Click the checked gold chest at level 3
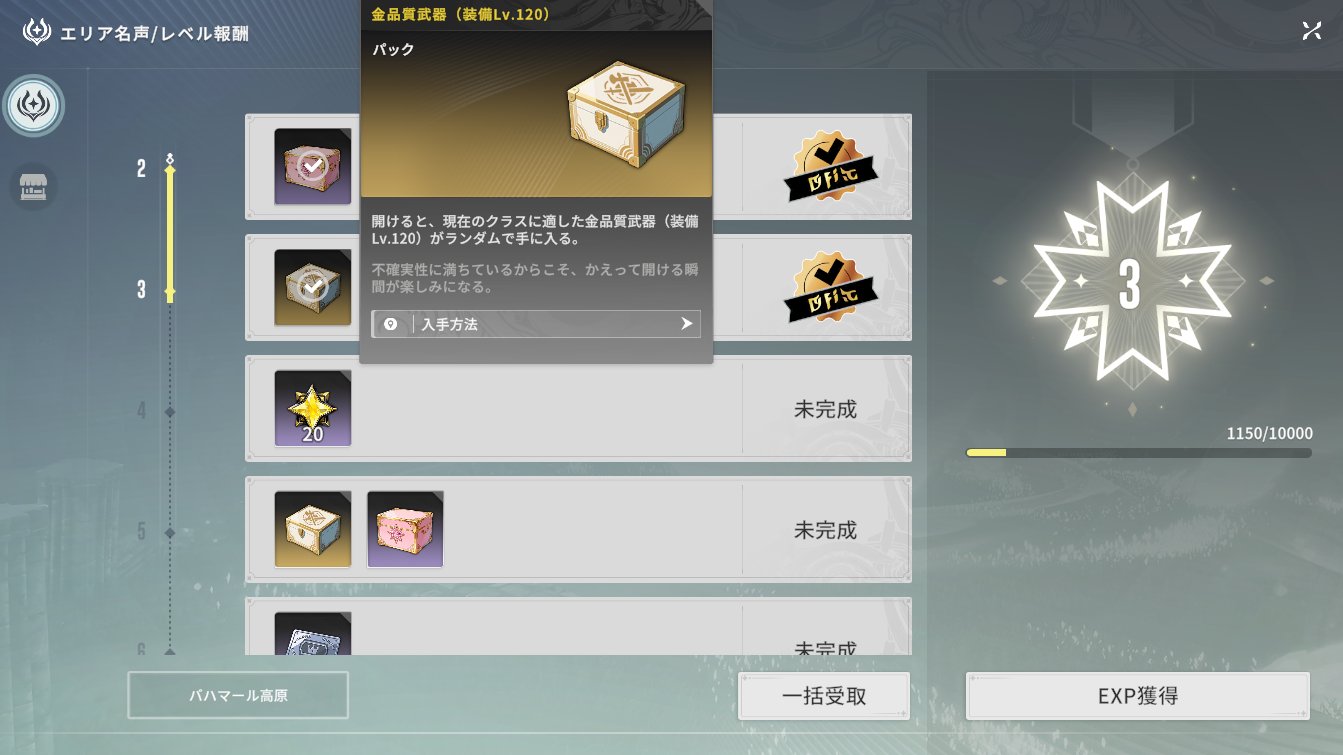 pyautogui.click(x=313, y=288)
